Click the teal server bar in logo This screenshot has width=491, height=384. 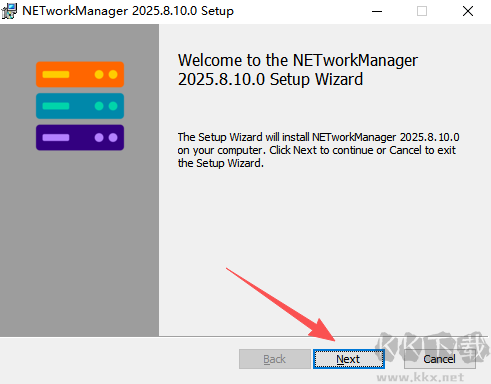(80, 106)
